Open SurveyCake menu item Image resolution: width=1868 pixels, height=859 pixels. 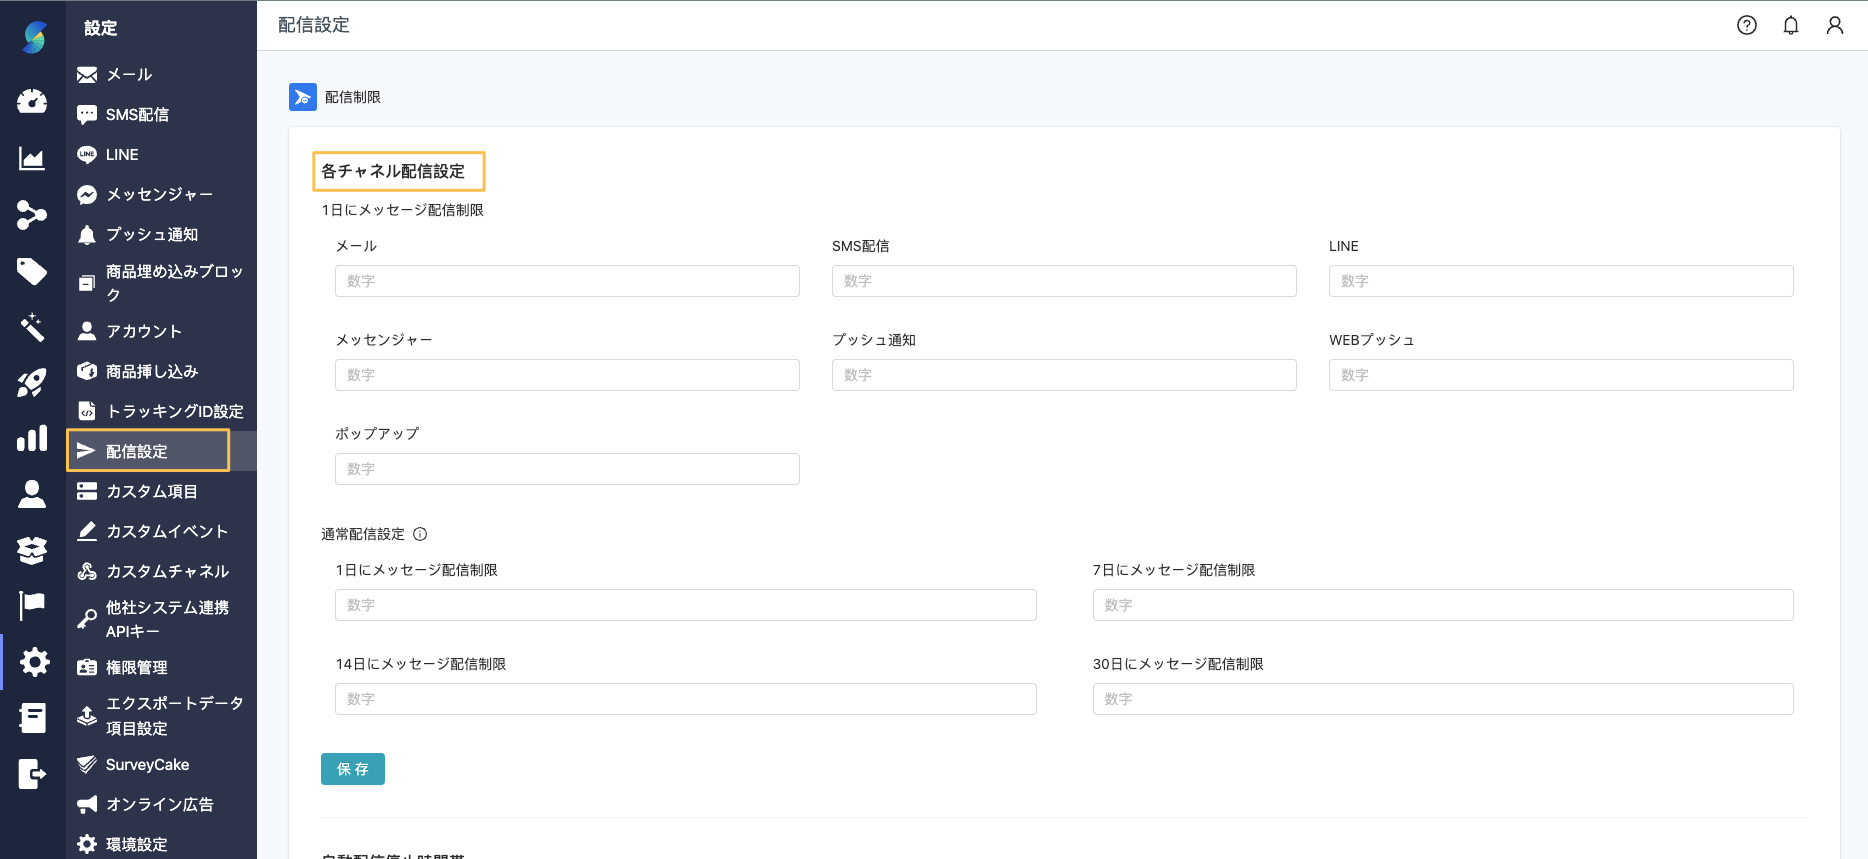(161, 764)
